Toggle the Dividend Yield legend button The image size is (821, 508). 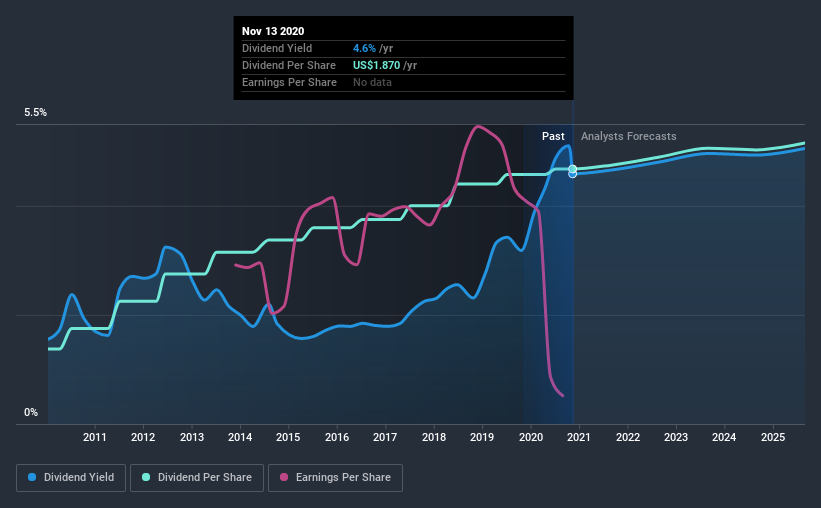tap(71, 478)
